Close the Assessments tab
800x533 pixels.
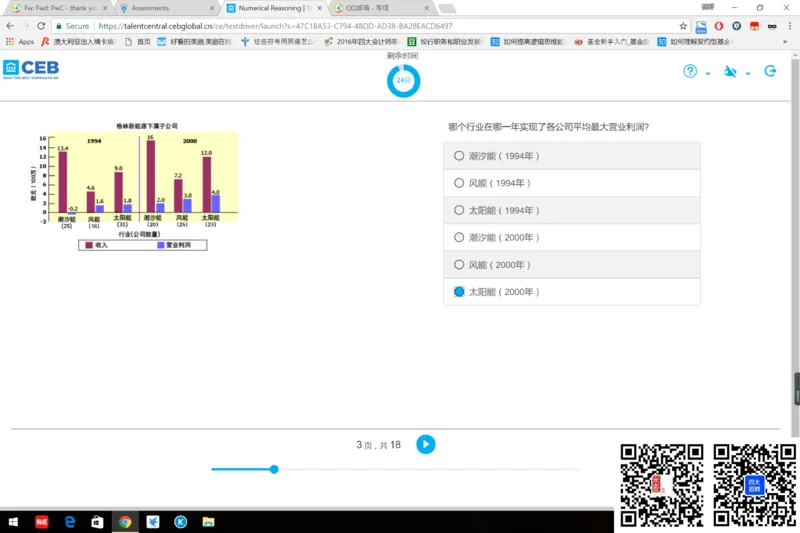[212, 8]
